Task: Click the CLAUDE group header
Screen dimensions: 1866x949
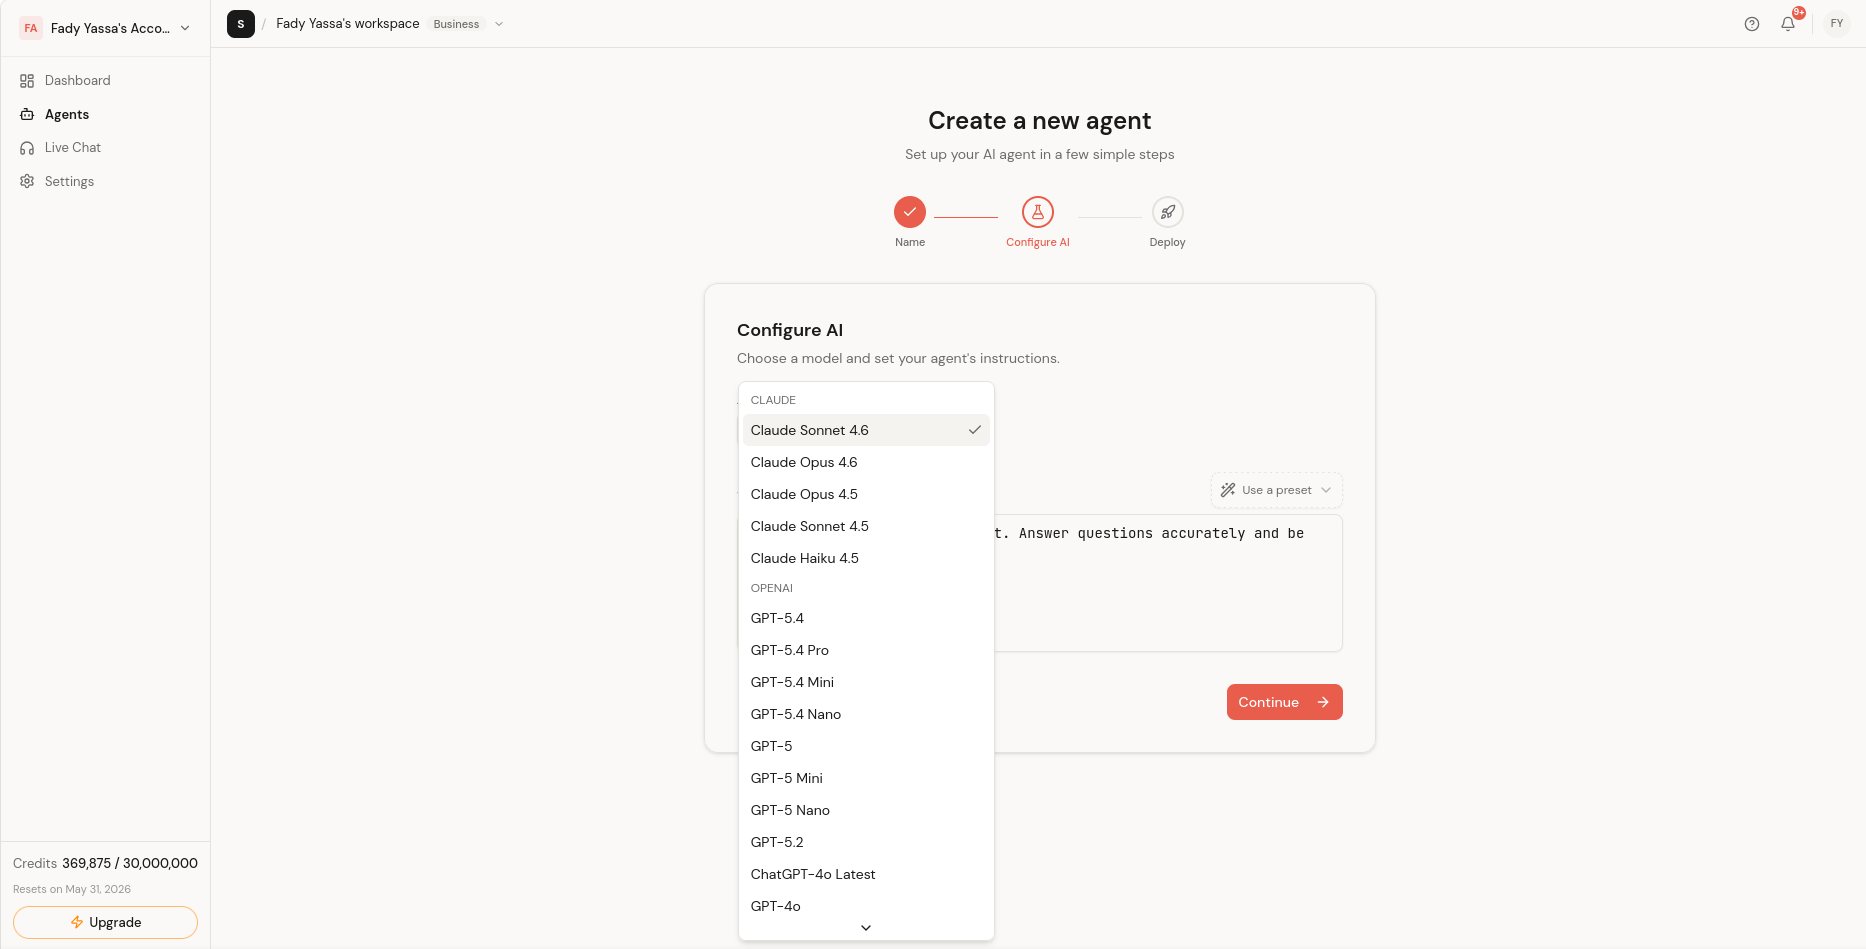Action: coord(773,400)
